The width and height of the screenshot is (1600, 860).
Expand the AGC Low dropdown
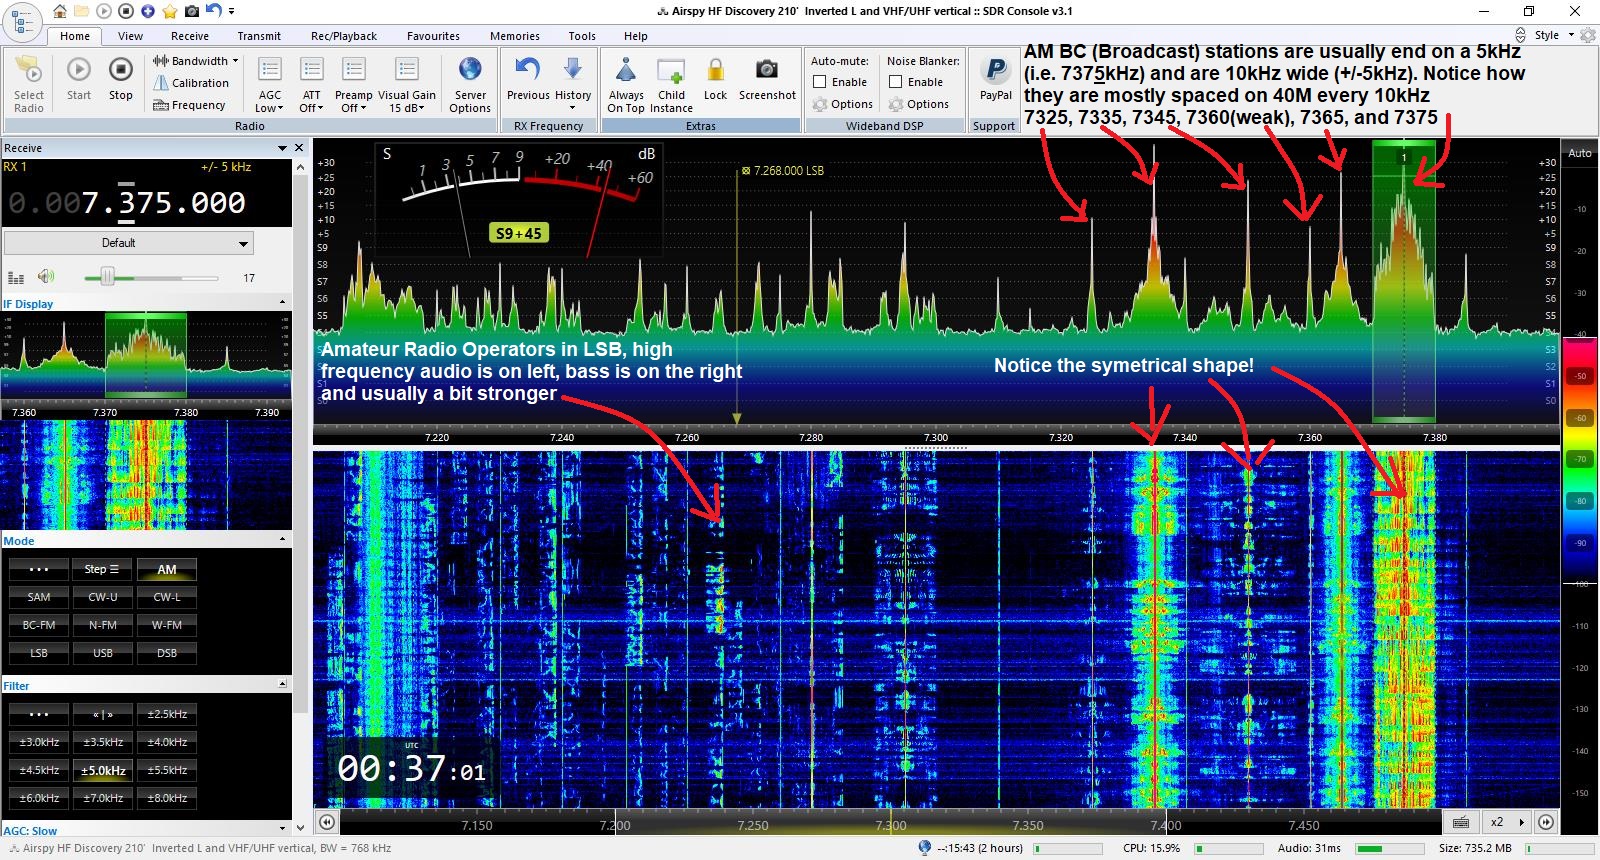click(x=269, y=108)
